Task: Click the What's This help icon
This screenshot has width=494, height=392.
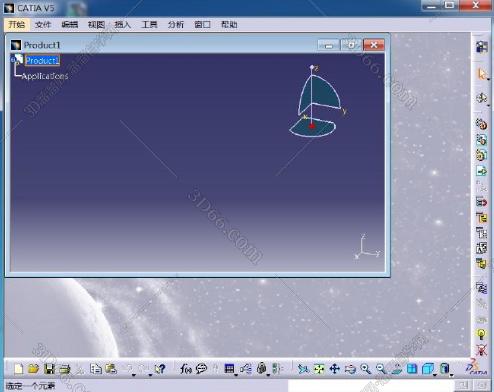Action: pos(160,369)
